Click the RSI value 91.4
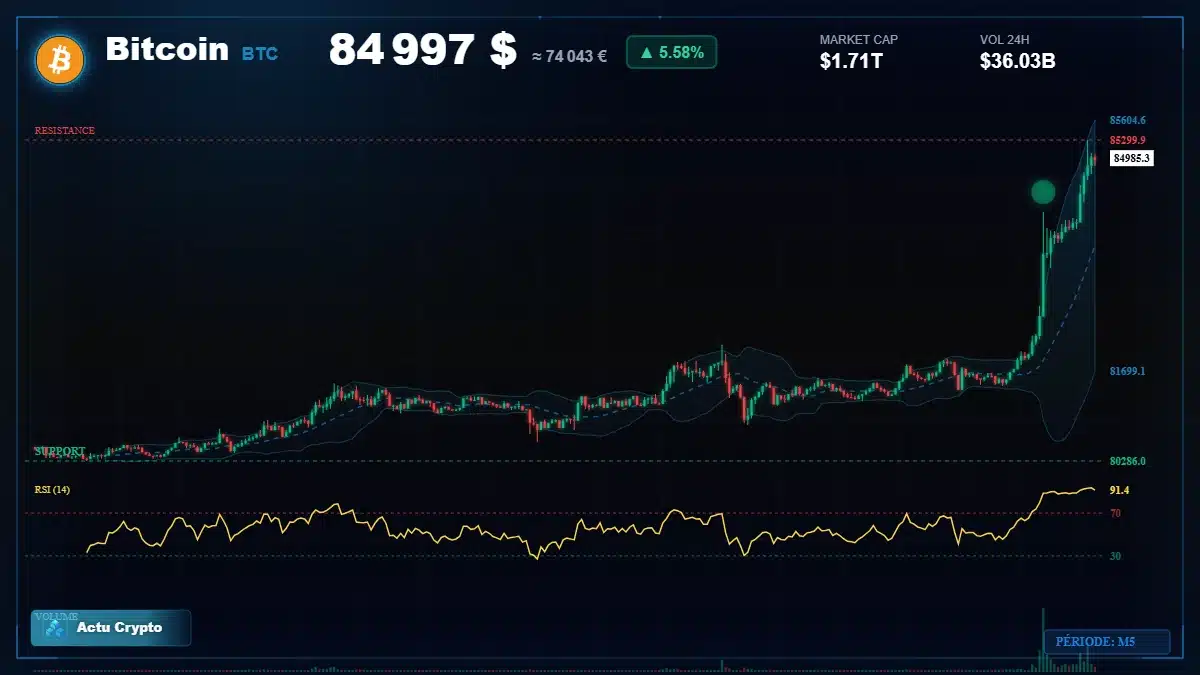The image size is (1200, 675). click(1118, 490)
